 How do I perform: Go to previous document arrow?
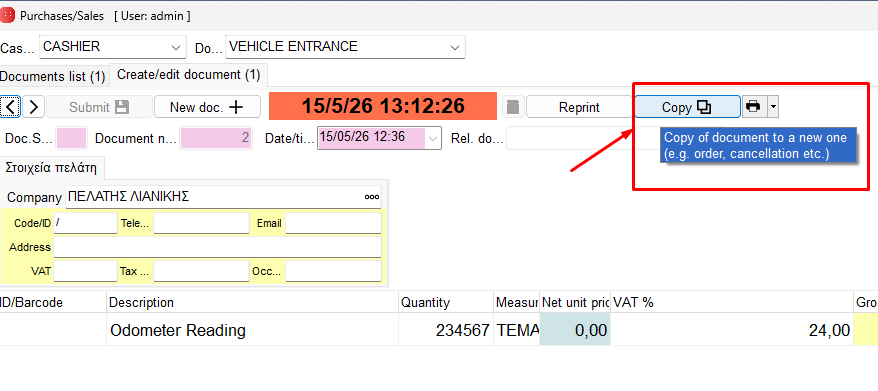point(11,106)
